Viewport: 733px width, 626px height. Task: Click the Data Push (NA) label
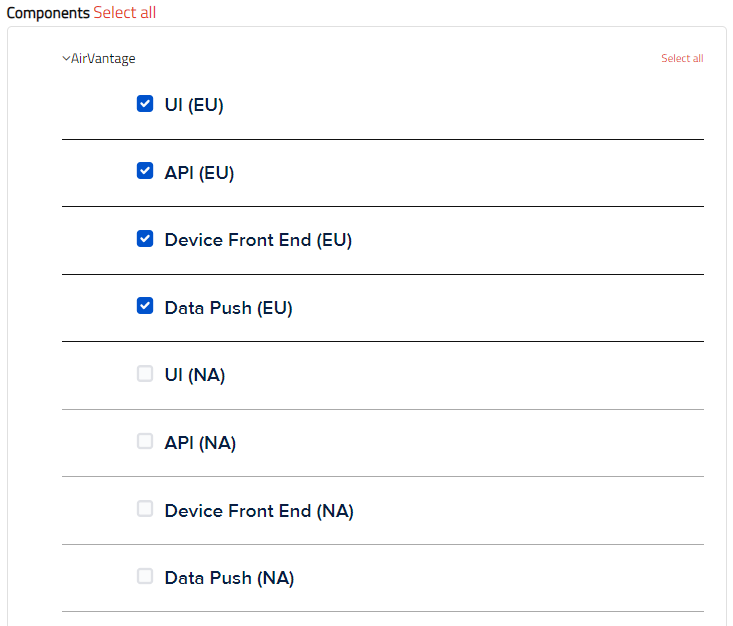point(230,578)
